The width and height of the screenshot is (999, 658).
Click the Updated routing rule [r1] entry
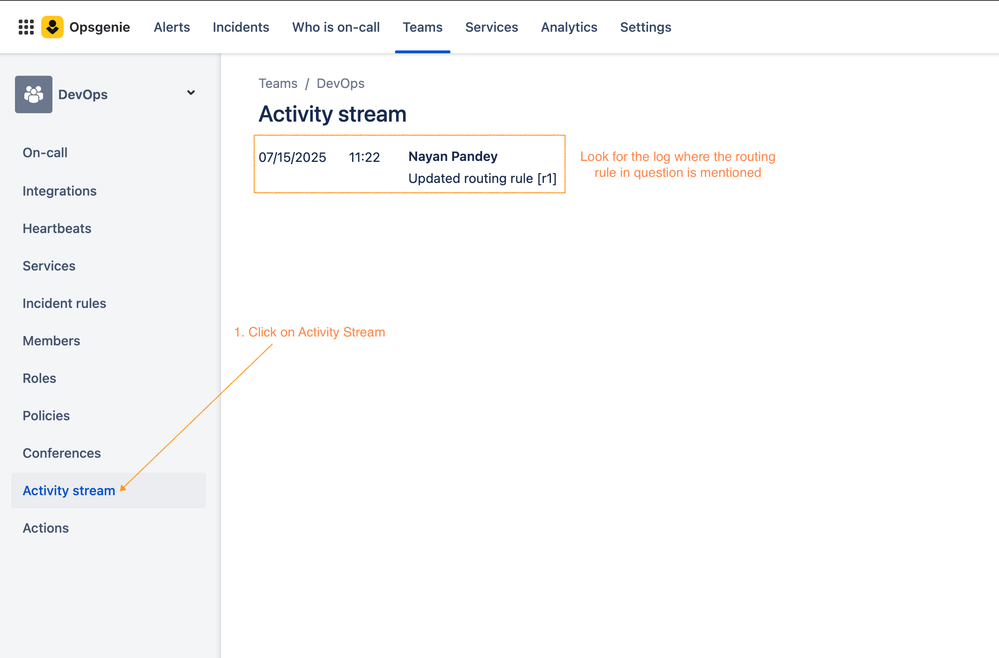coord(482,178)
